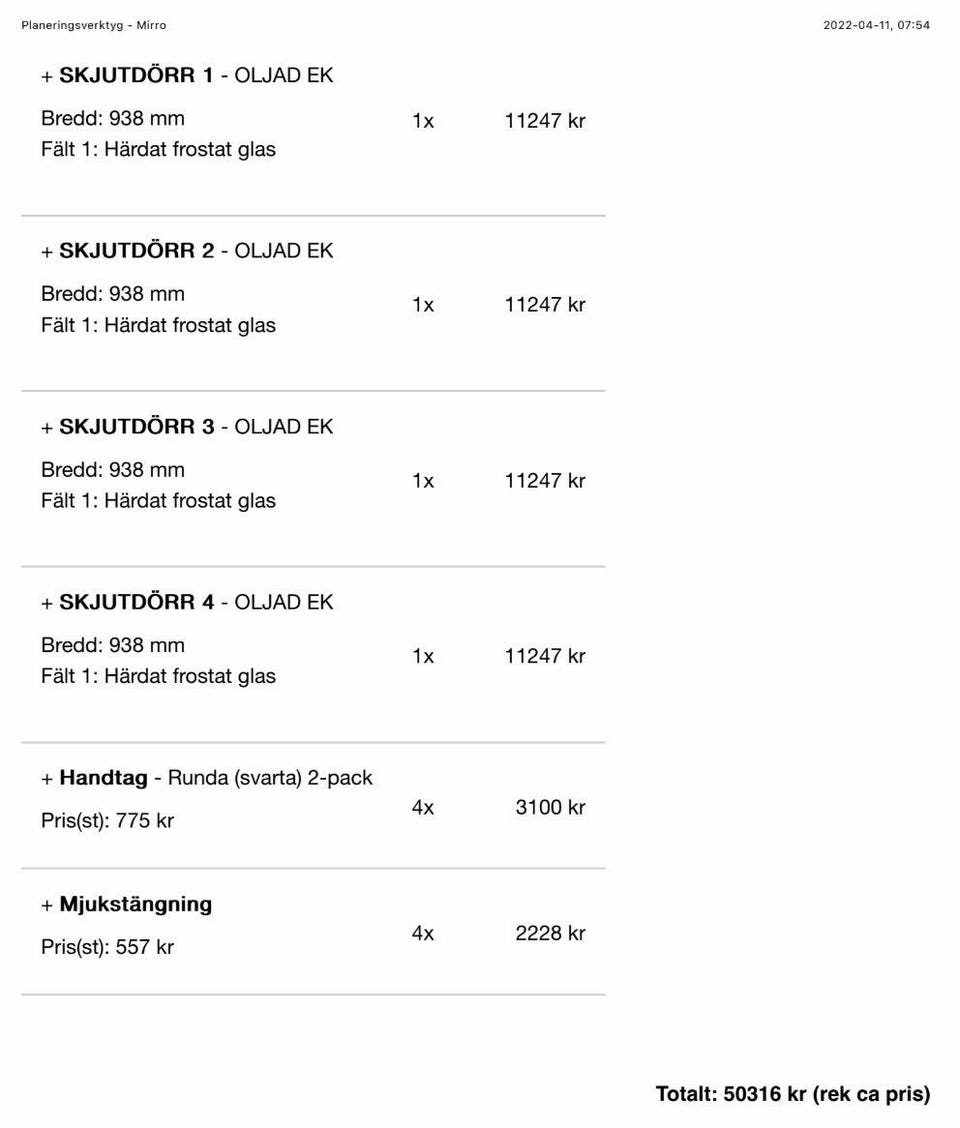Expand the plus icon beside SKJUTDÖRR 4
The height and width of the screenshot is (1128, 960).
[47, 604]
